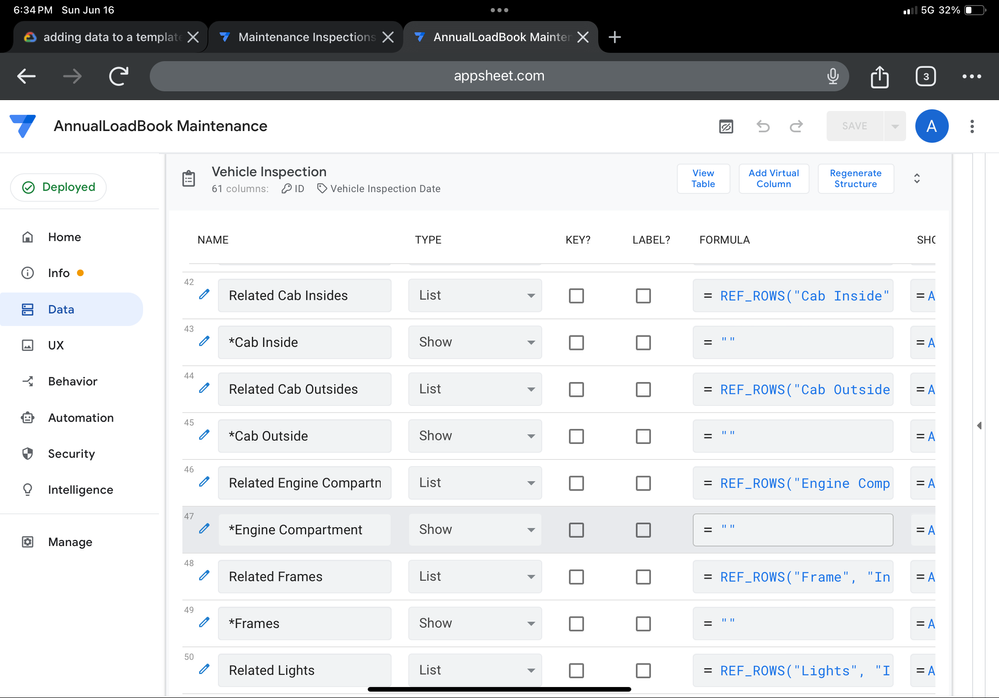The height and width of the screenshot is (698, 999).
Task: Open the tab switcher showing 3 tabs
Action: point(926,76)
